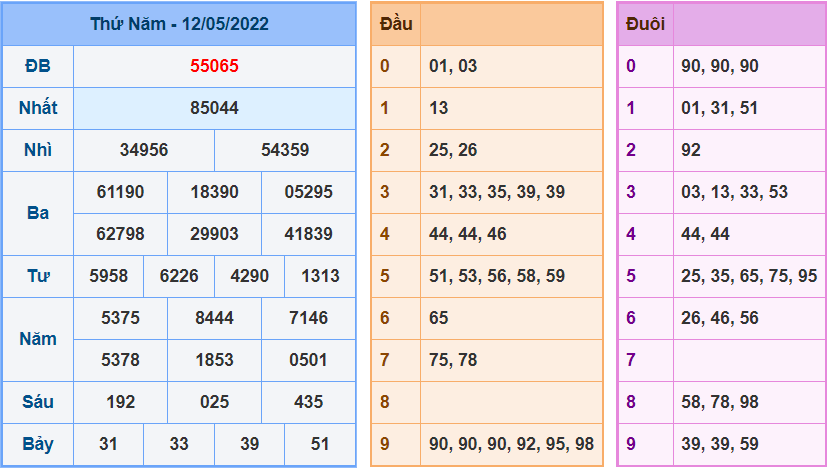Click Bảy prize cell 33

179,444
